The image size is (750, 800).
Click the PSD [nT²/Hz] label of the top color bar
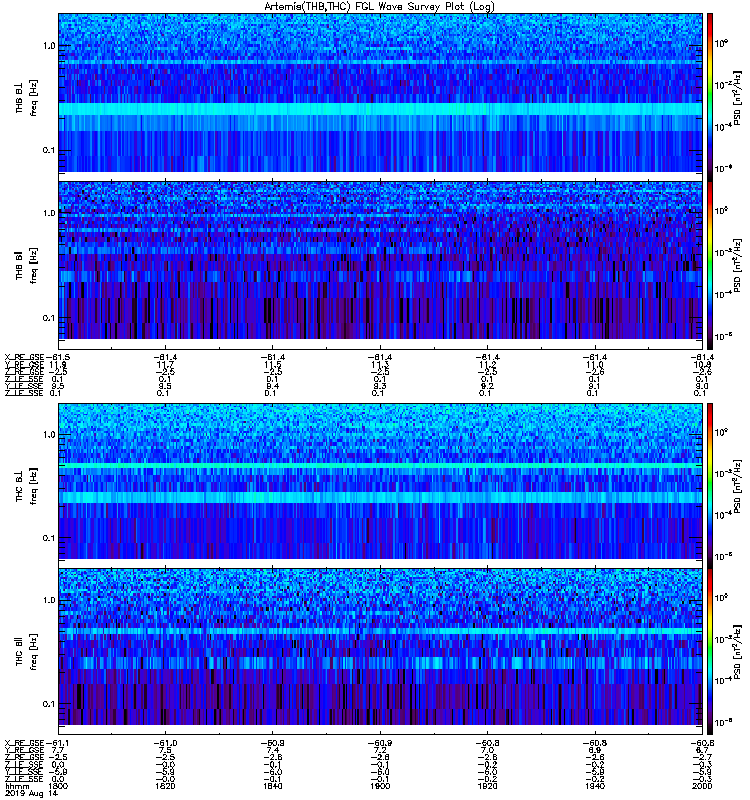coord(738,98)
